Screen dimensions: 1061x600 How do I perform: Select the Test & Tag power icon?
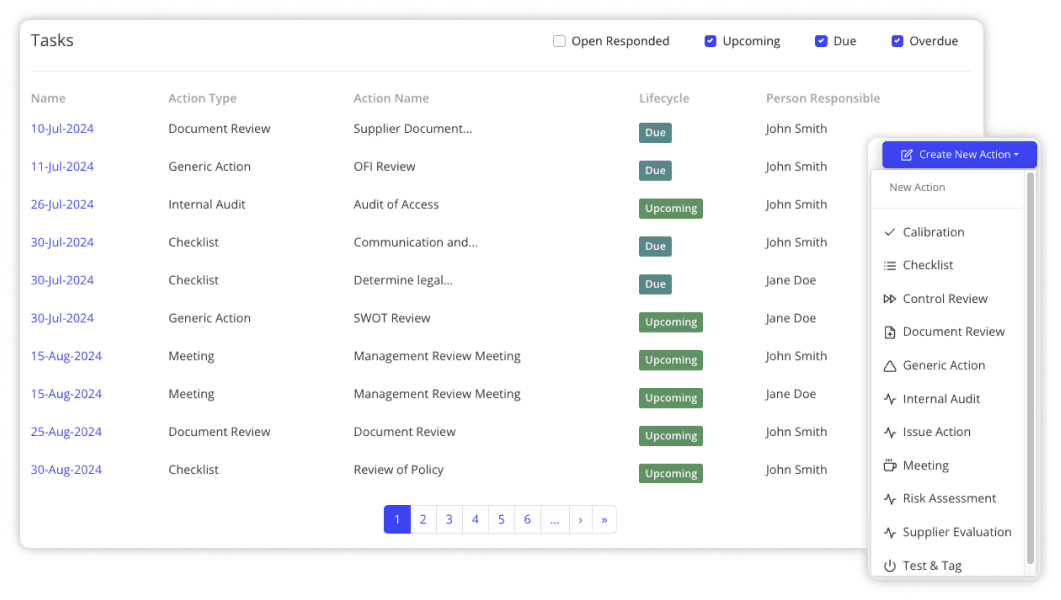[889, 565]
